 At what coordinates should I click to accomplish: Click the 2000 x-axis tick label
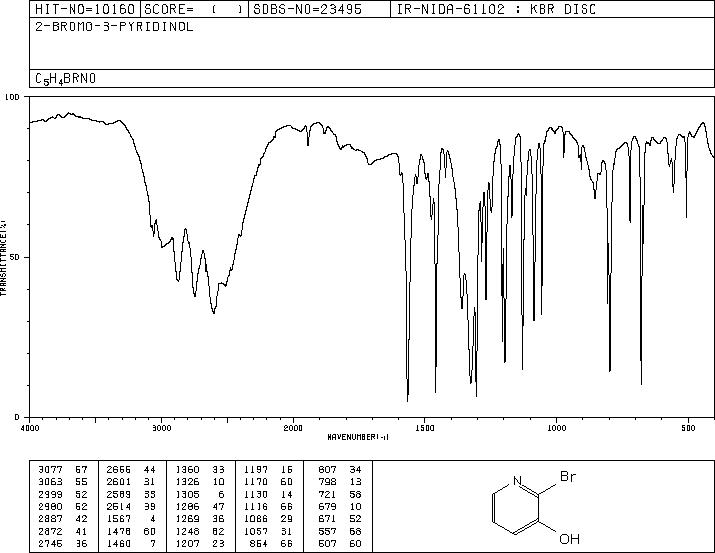click(293, 428)
